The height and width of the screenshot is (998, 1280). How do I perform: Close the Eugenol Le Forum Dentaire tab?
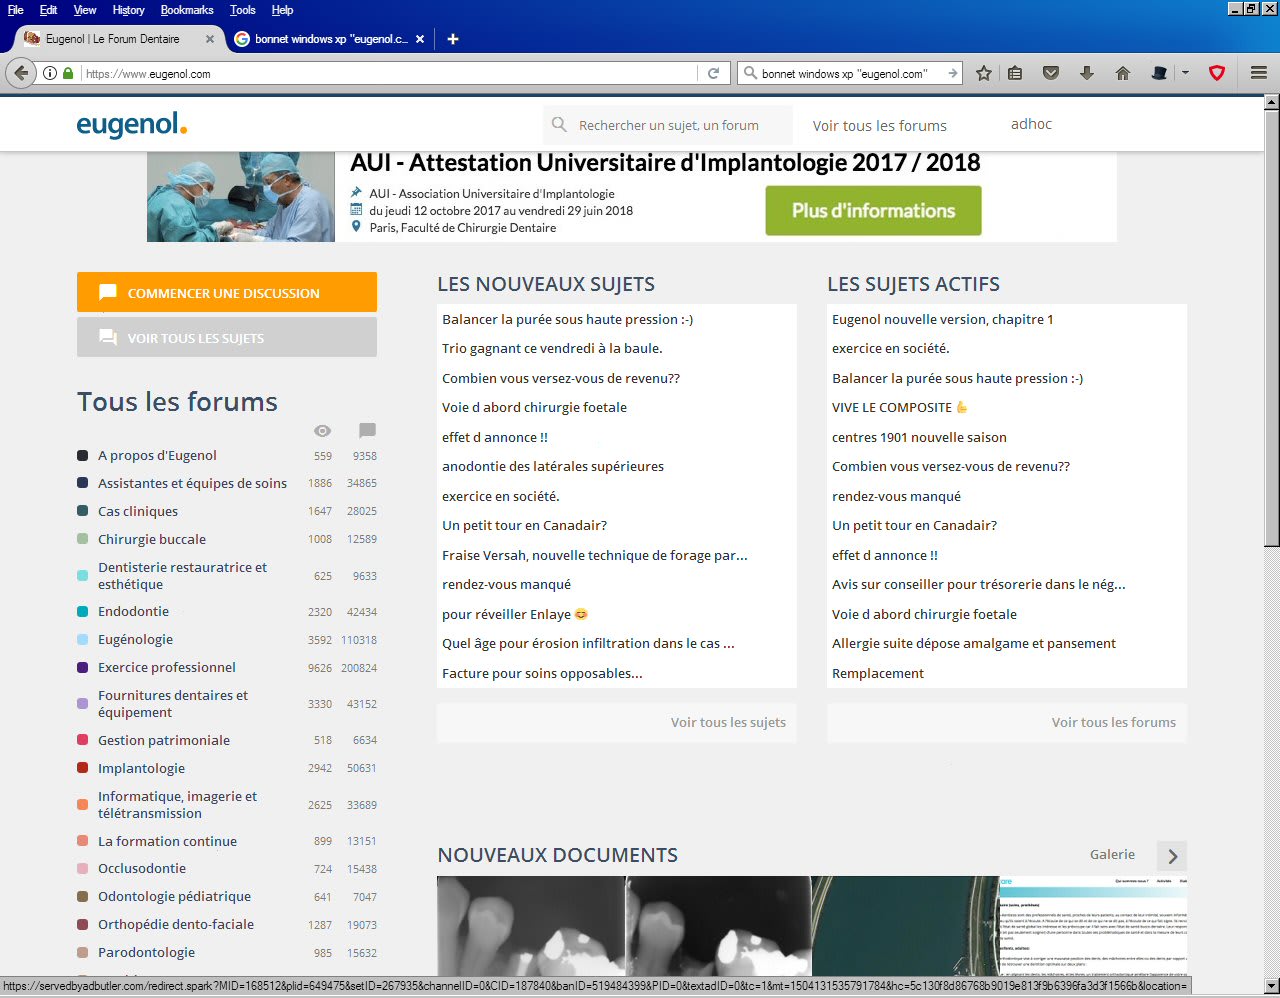tap(210, 39)
